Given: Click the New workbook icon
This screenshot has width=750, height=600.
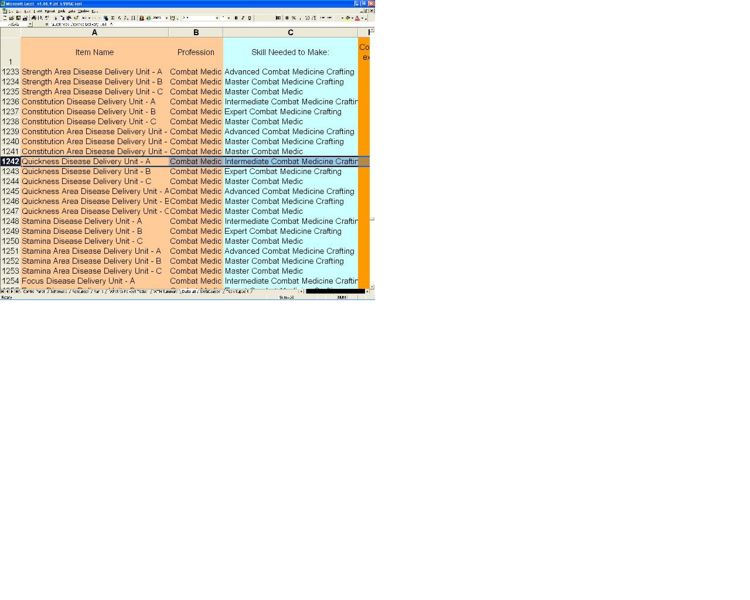Looking at the screenshot, I should tap(4, 18).
